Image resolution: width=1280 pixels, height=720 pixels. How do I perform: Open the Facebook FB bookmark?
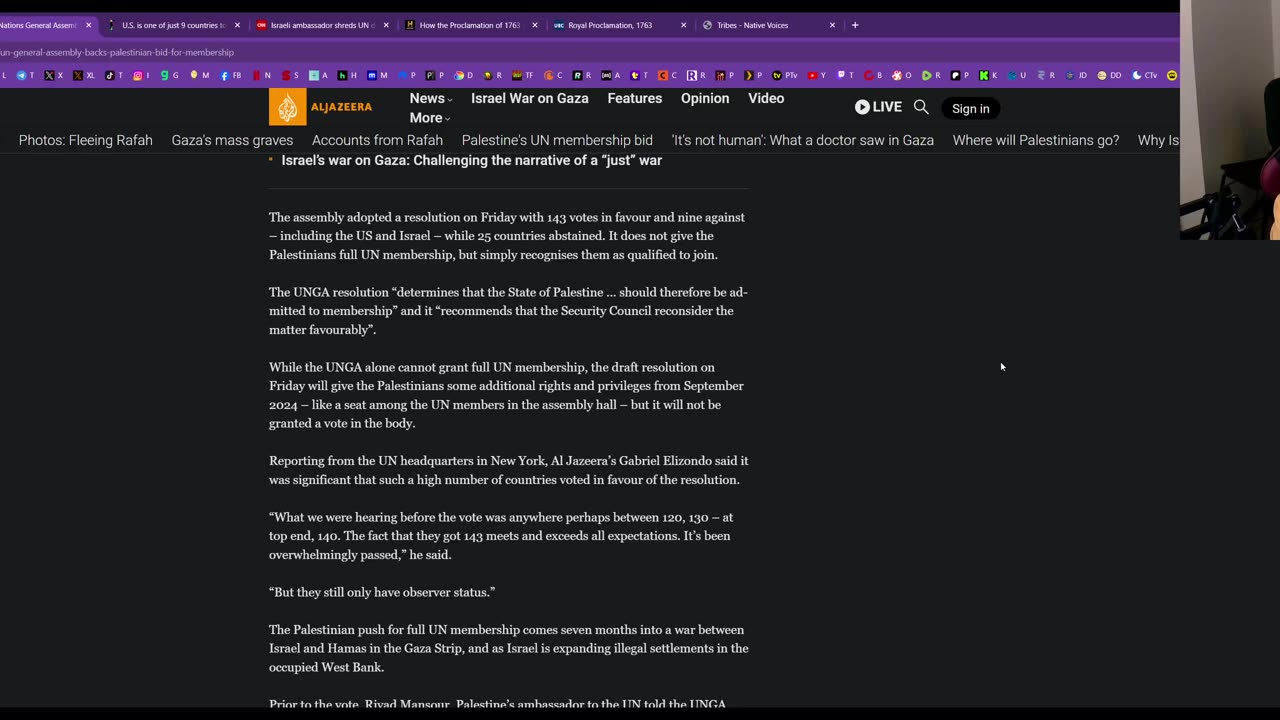coord(231,75)
